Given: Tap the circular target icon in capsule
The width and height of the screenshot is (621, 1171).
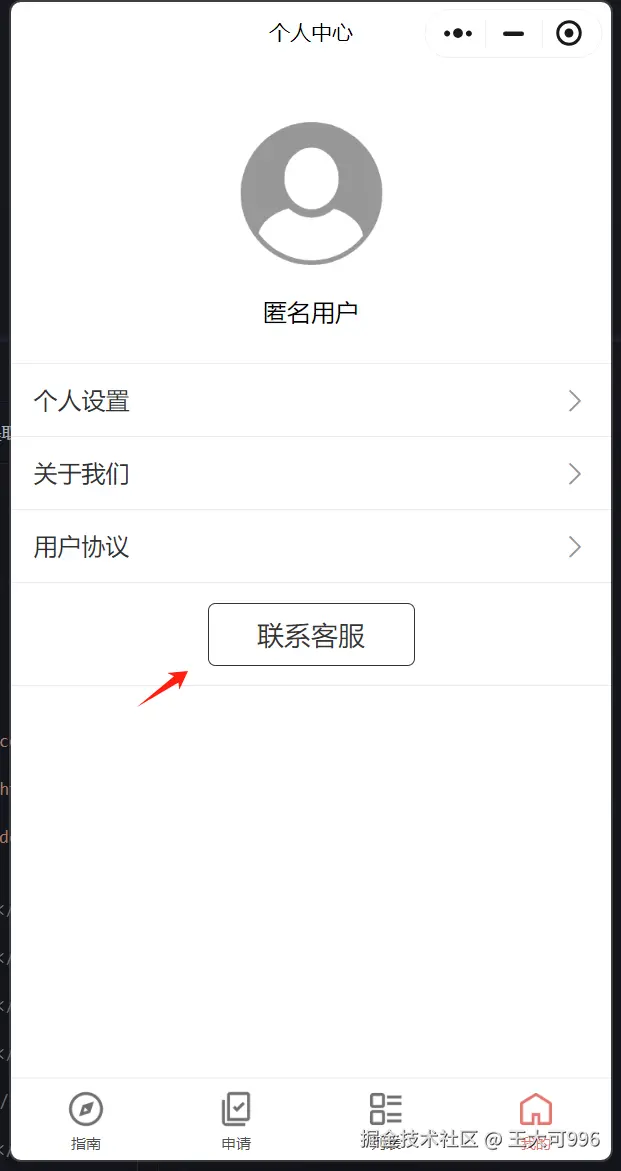Looking at the screenshot, I should coord(569,34).
